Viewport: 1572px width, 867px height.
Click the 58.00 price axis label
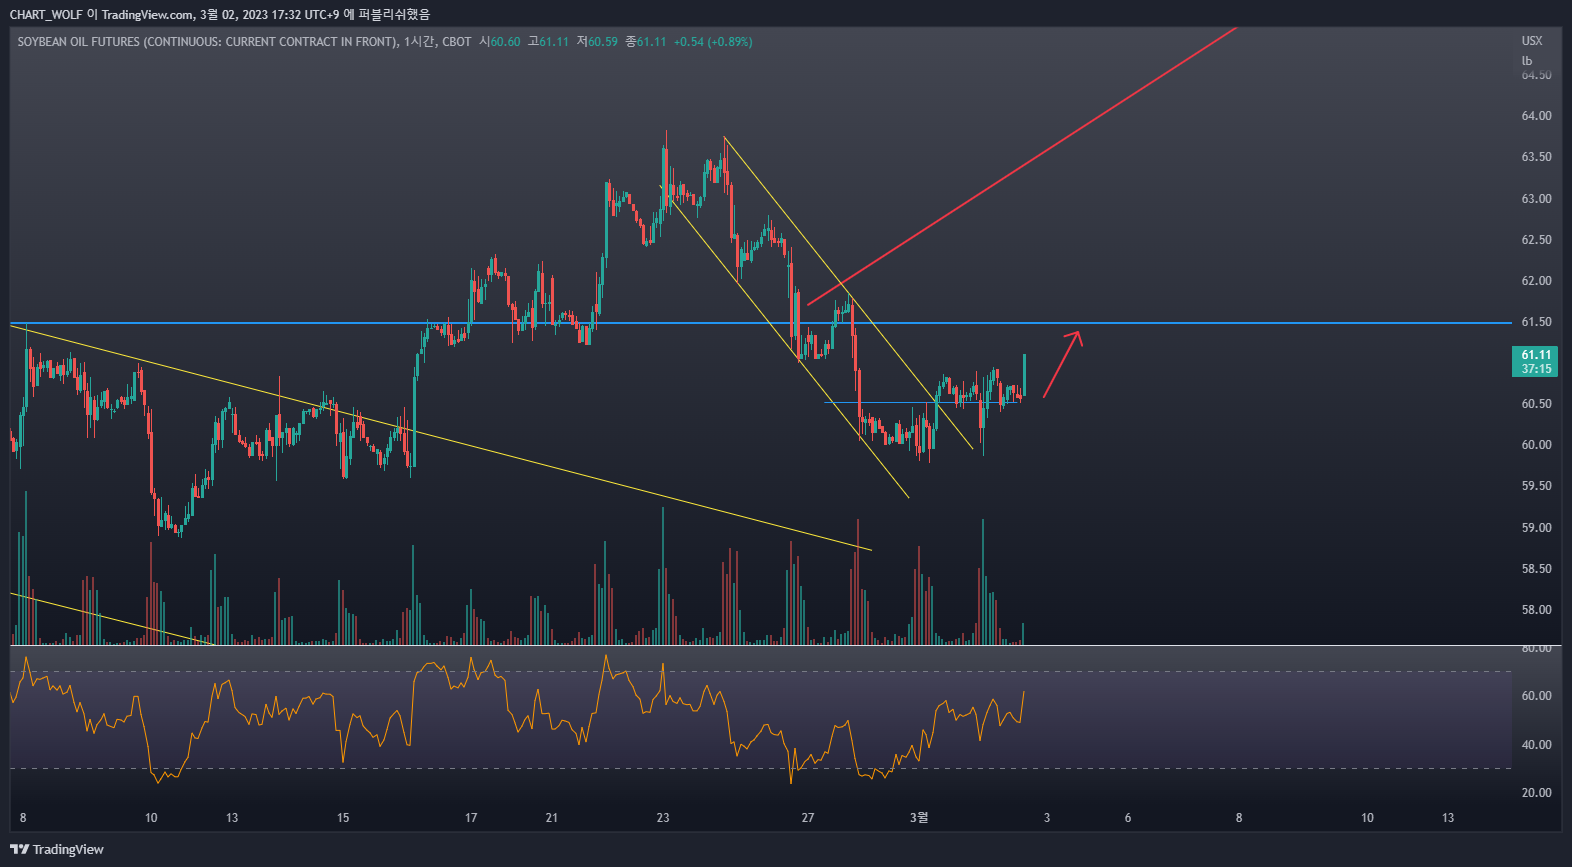click(x=1536, y=610)
